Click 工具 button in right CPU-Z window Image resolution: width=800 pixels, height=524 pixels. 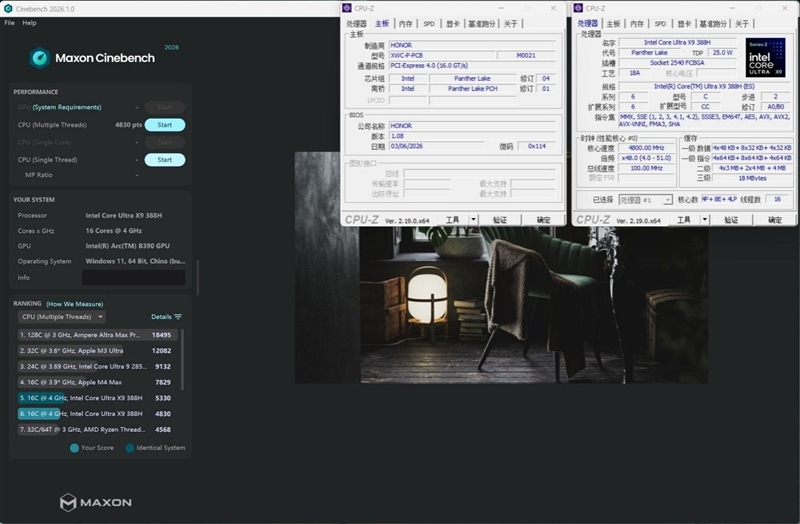(684, 220)
